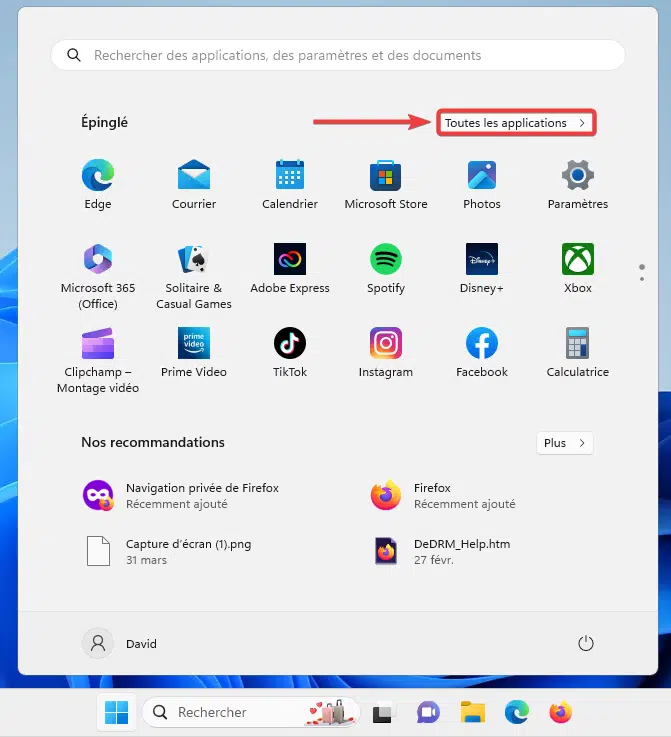Click the power button
The height and width of the screenshot is (737, 671).
tap(585, 643)
